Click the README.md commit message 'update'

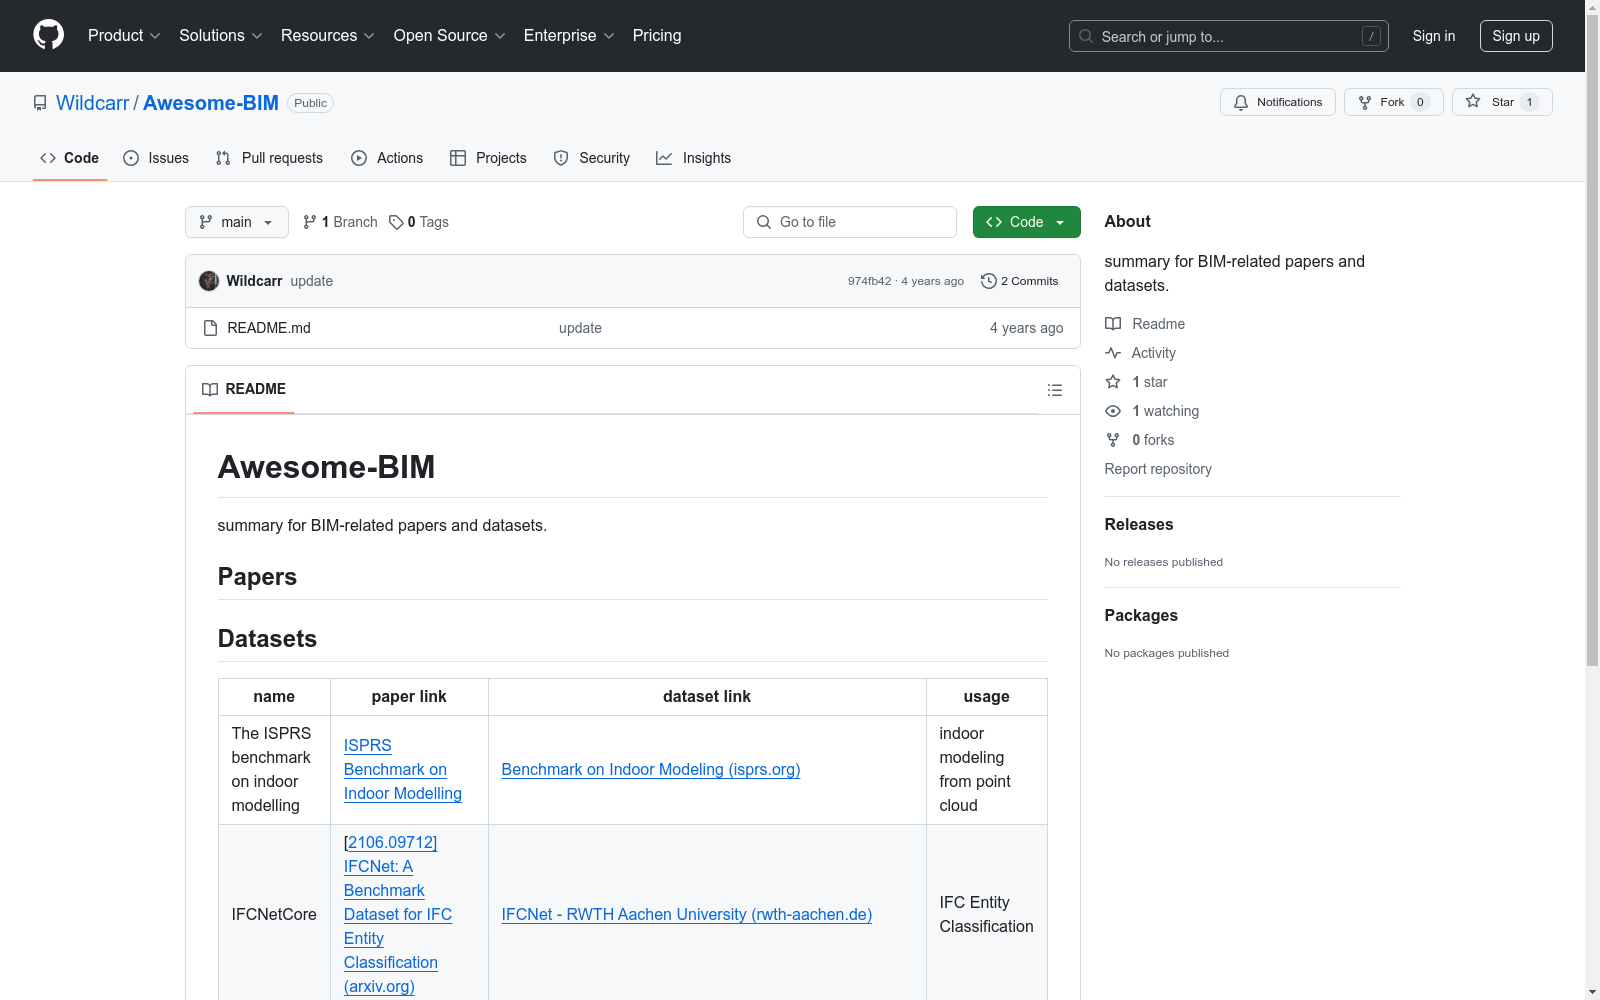(x=580, y=328)
